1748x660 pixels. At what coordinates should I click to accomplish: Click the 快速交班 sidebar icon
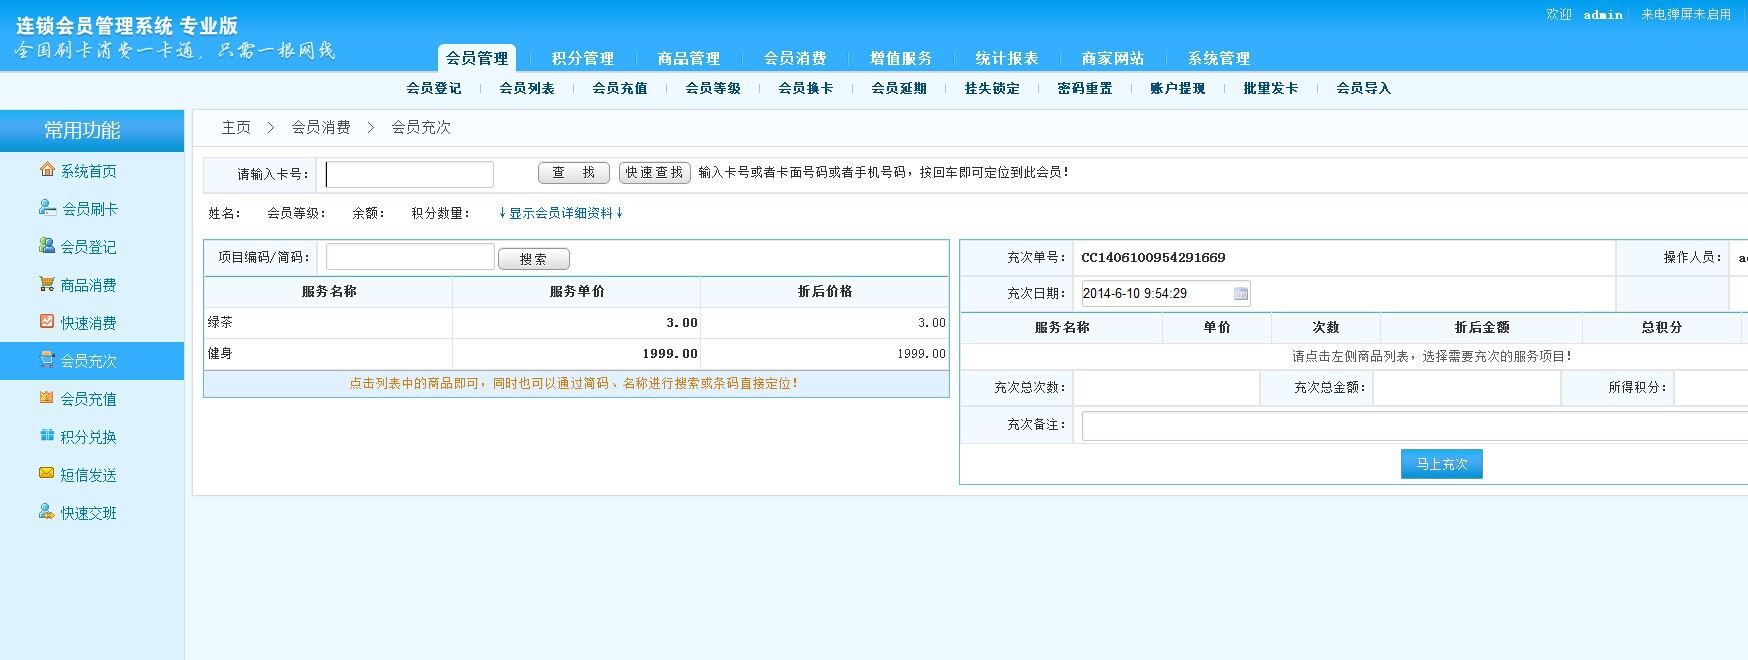point(47,512)
